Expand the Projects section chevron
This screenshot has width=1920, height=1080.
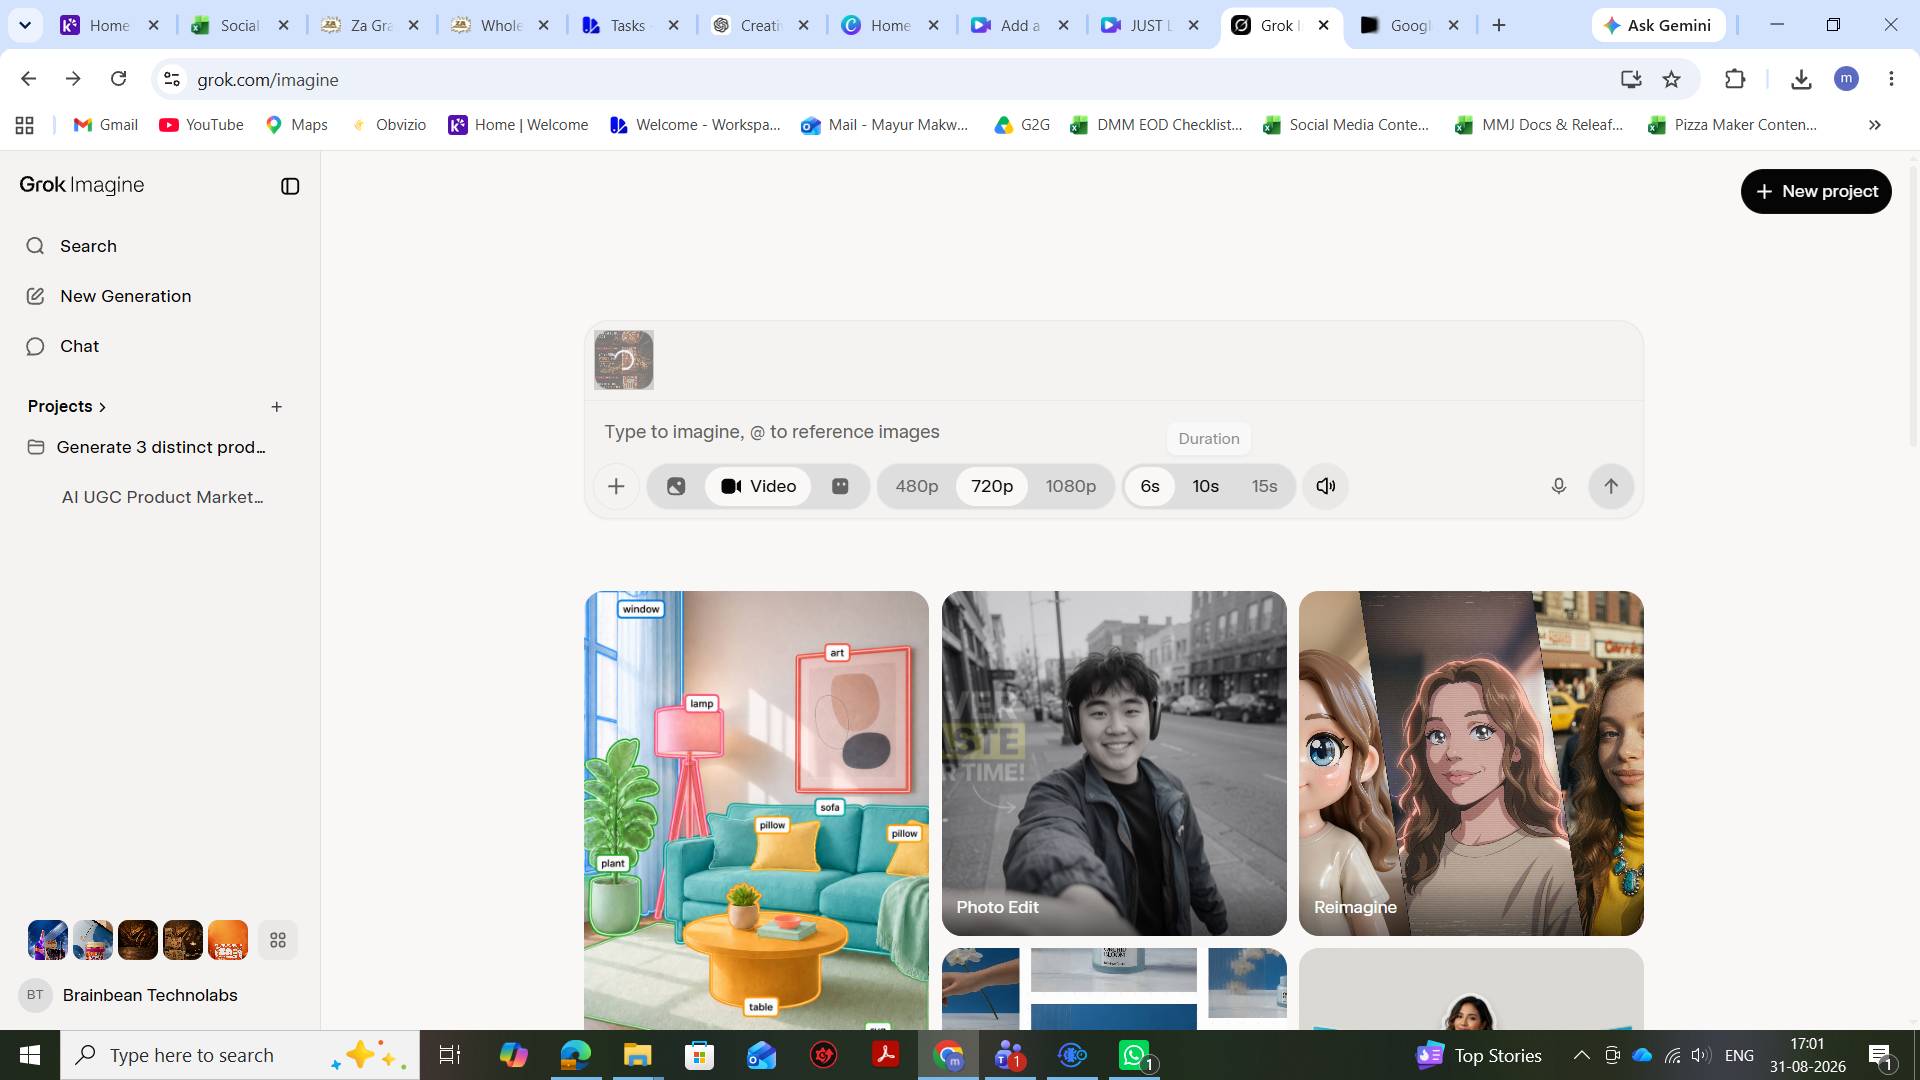pyautogui.click(x=102, y=407)
